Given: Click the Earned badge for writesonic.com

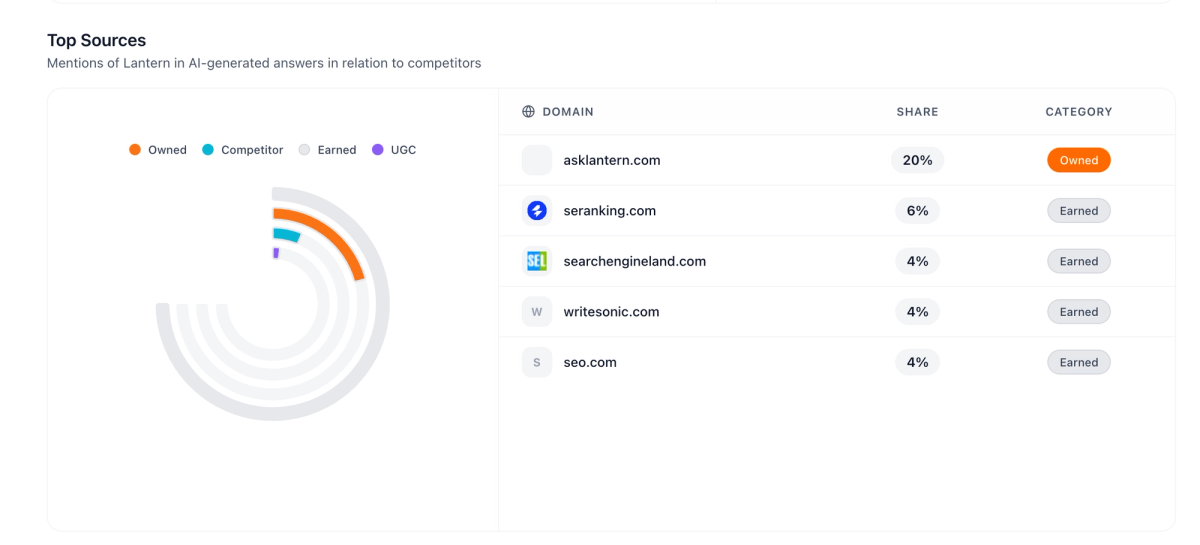Looking at the screenshot, I should (x=1079, y=312).
